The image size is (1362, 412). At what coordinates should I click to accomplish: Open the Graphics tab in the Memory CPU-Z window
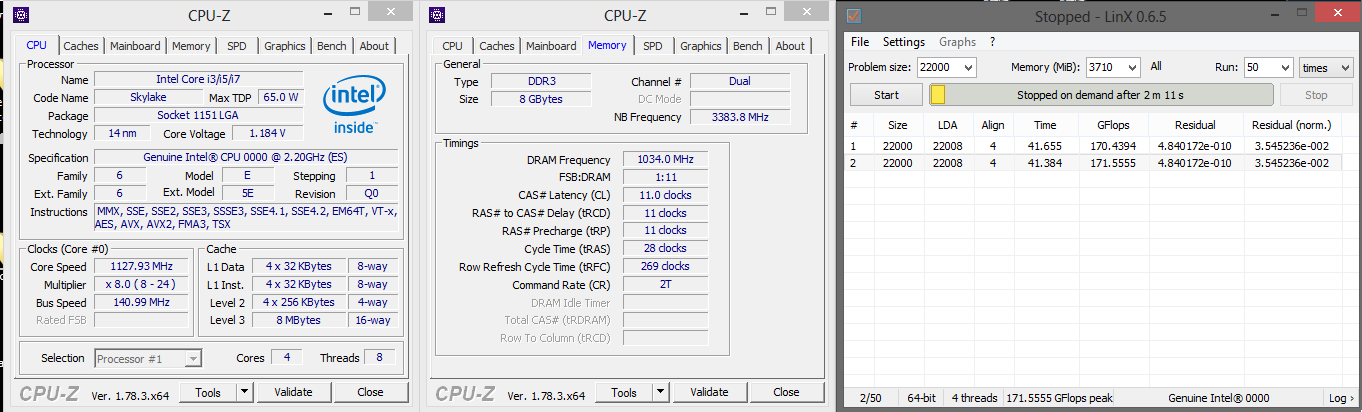coord(701,46)
